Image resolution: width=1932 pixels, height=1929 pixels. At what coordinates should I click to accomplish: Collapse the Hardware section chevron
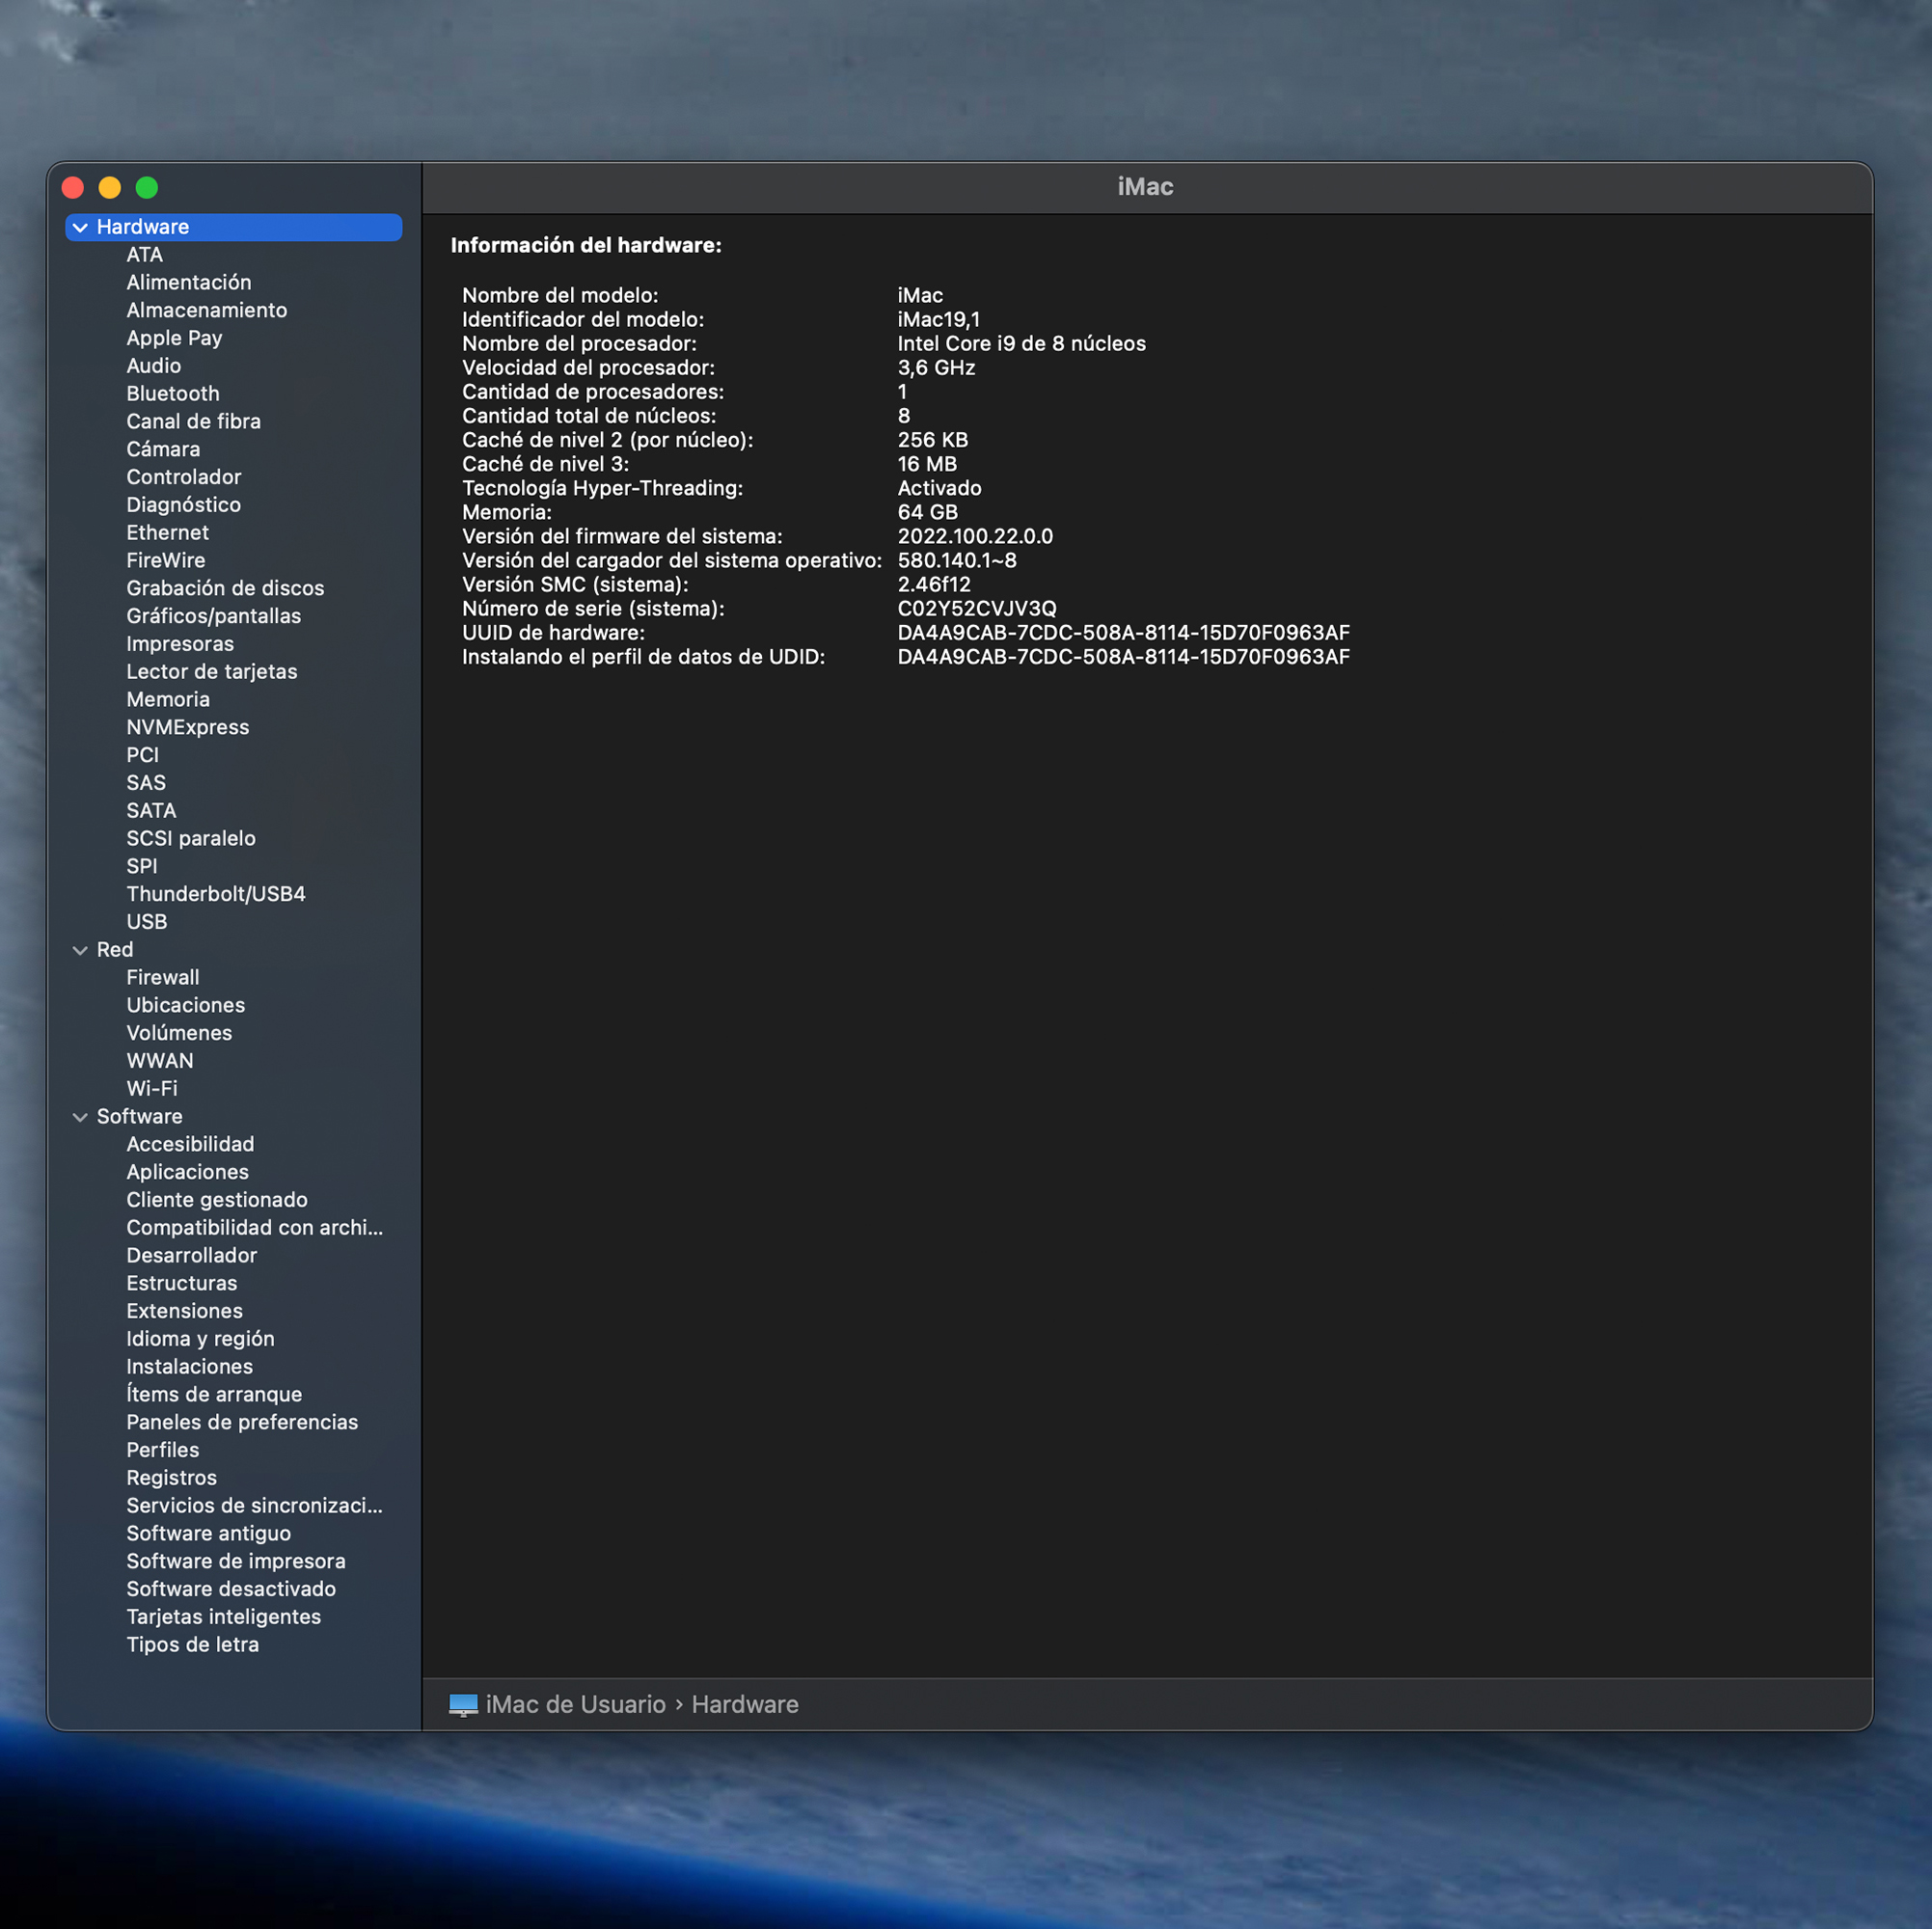[80, 228]
